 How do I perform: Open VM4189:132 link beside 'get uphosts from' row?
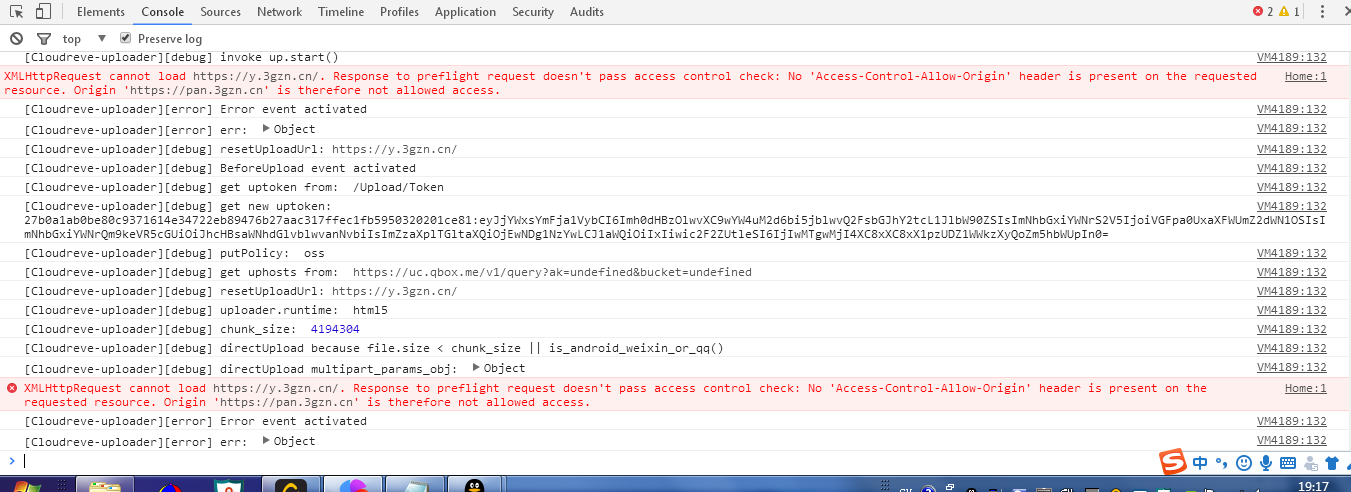pos(1291,272)
